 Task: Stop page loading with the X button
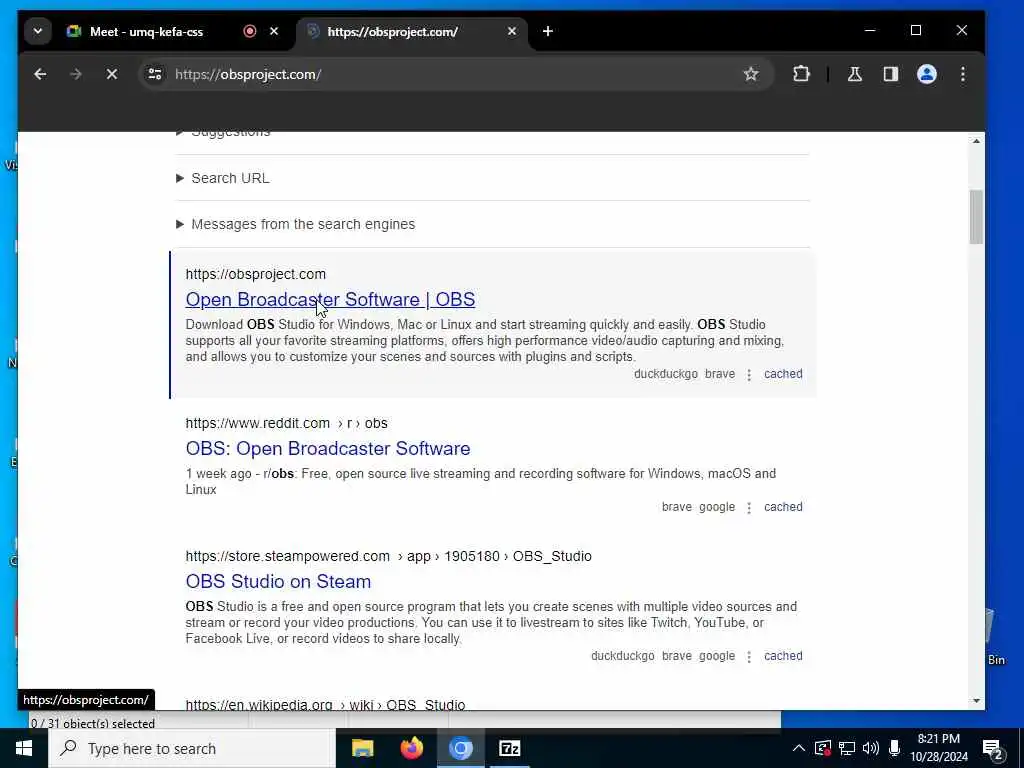point(112,74)
